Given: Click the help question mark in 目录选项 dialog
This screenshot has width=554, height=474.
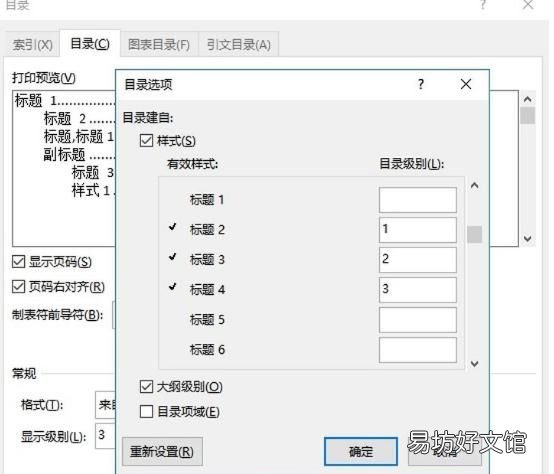Looking at the screenshot, I should click(420, 84).
